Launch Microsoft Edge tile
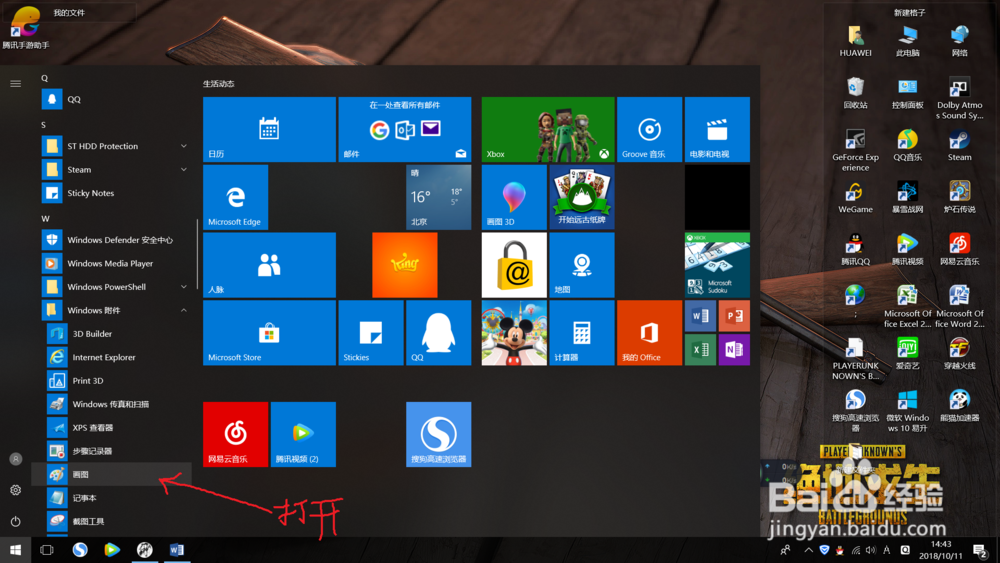This screenshot has height=563, width=1000. point(235,197)
